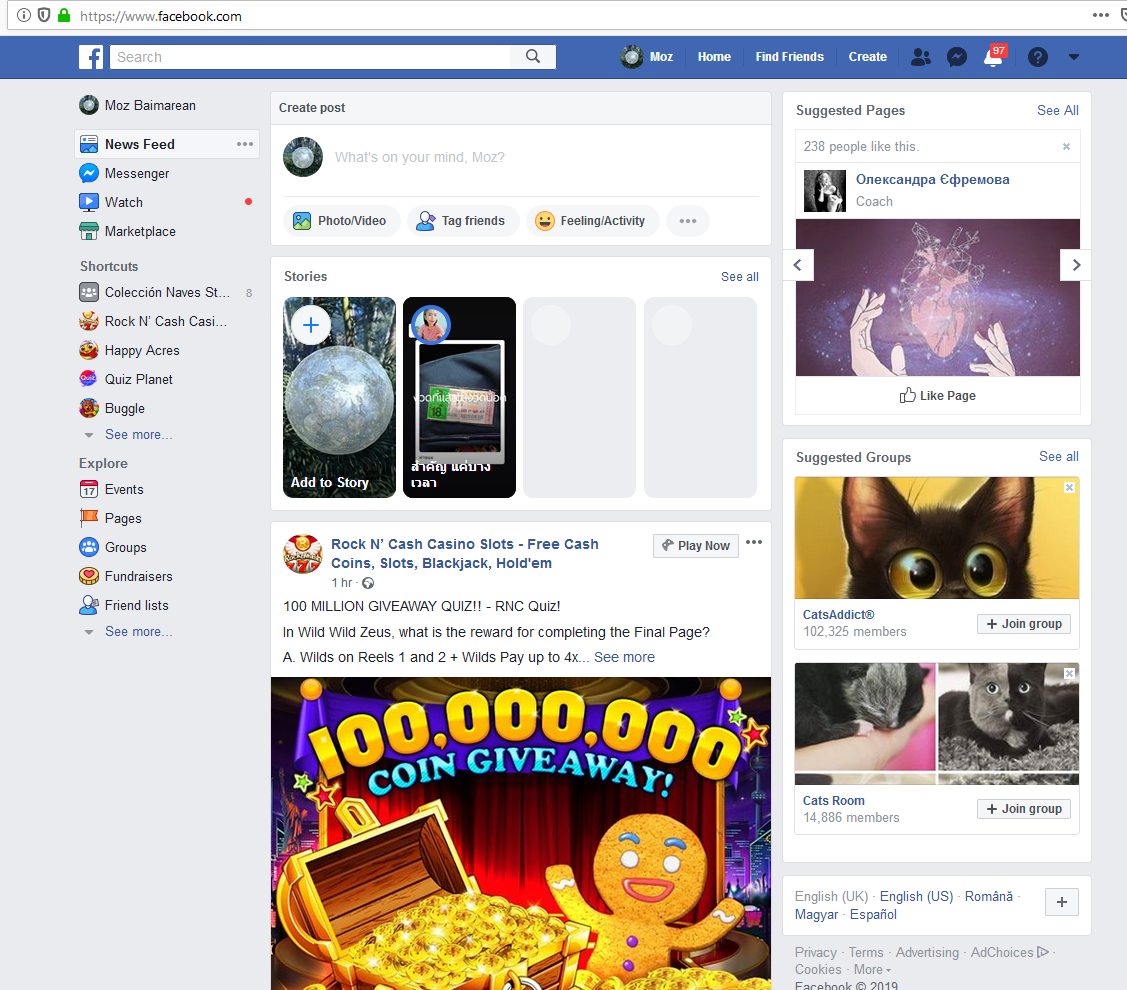1127x990 pixels.
Task: Open account dropdown arrow in top bar
Action: click(x=1074, y=57)
